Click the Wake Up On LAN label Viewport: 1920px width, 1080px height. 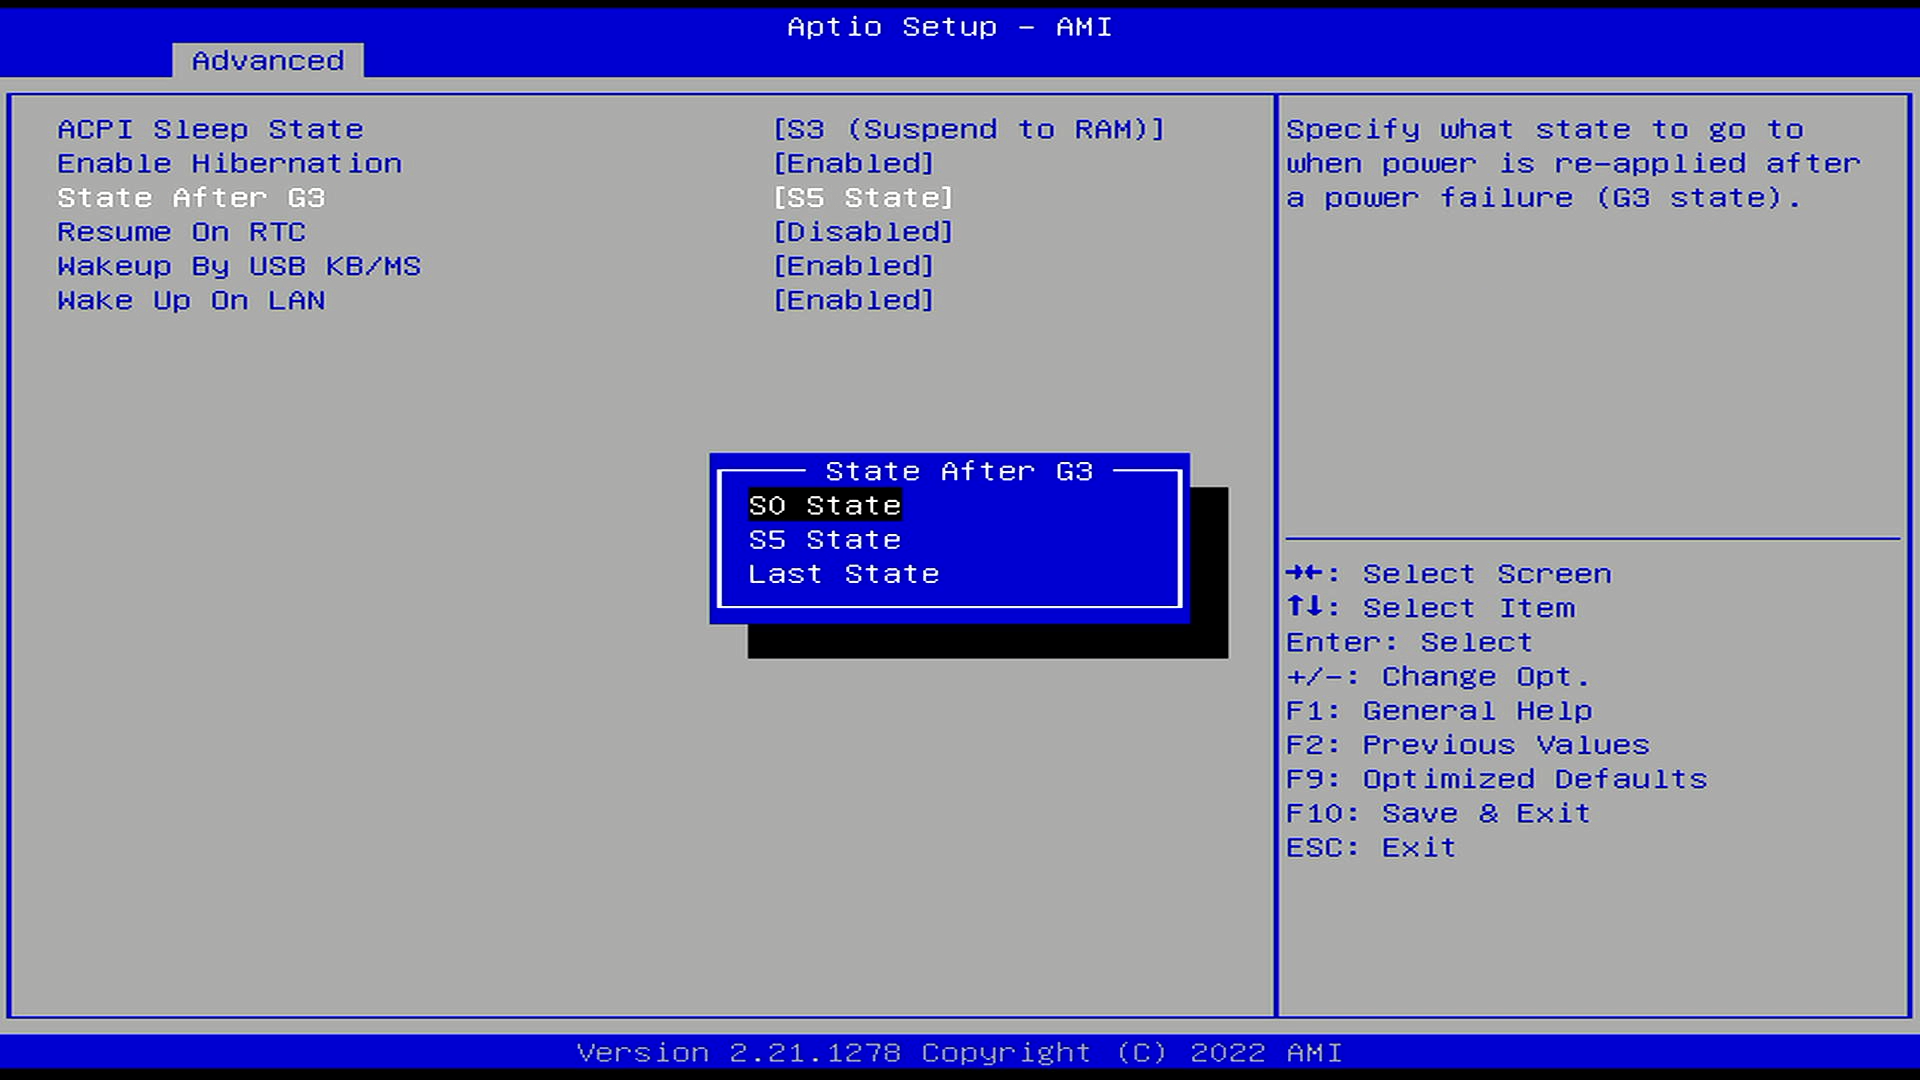pyautogui.click(x=191, y=300)
